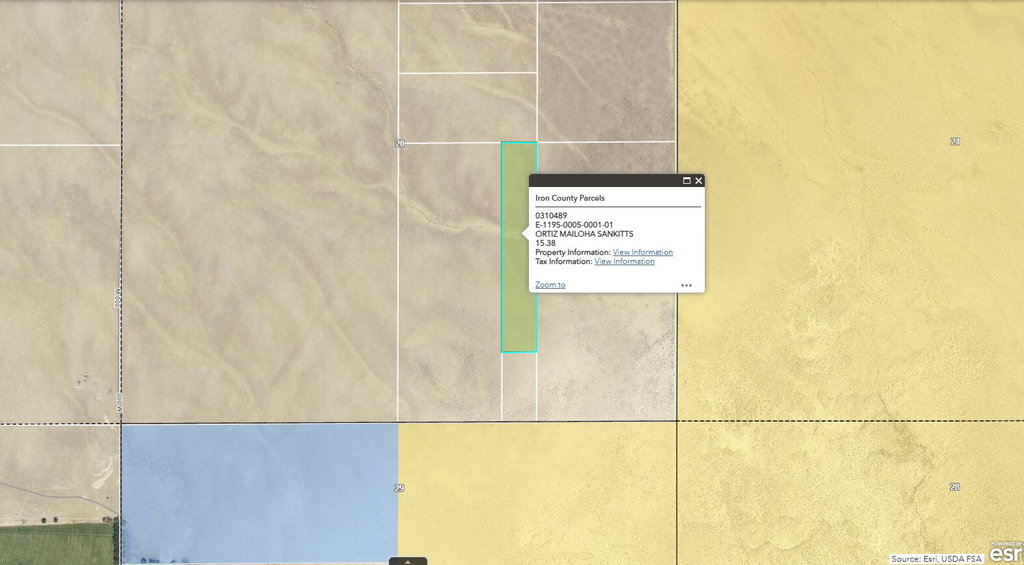This screenshot has height=565, width=1024.
Task: Click the Powered by Esri logo
Action: 1006,553
